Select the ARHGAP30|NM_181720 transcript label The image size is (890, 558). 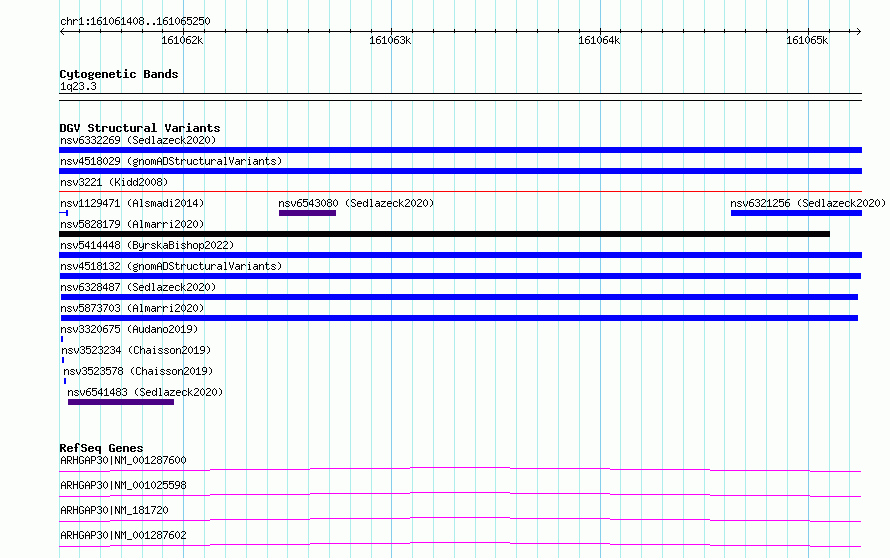coord(114,510)
